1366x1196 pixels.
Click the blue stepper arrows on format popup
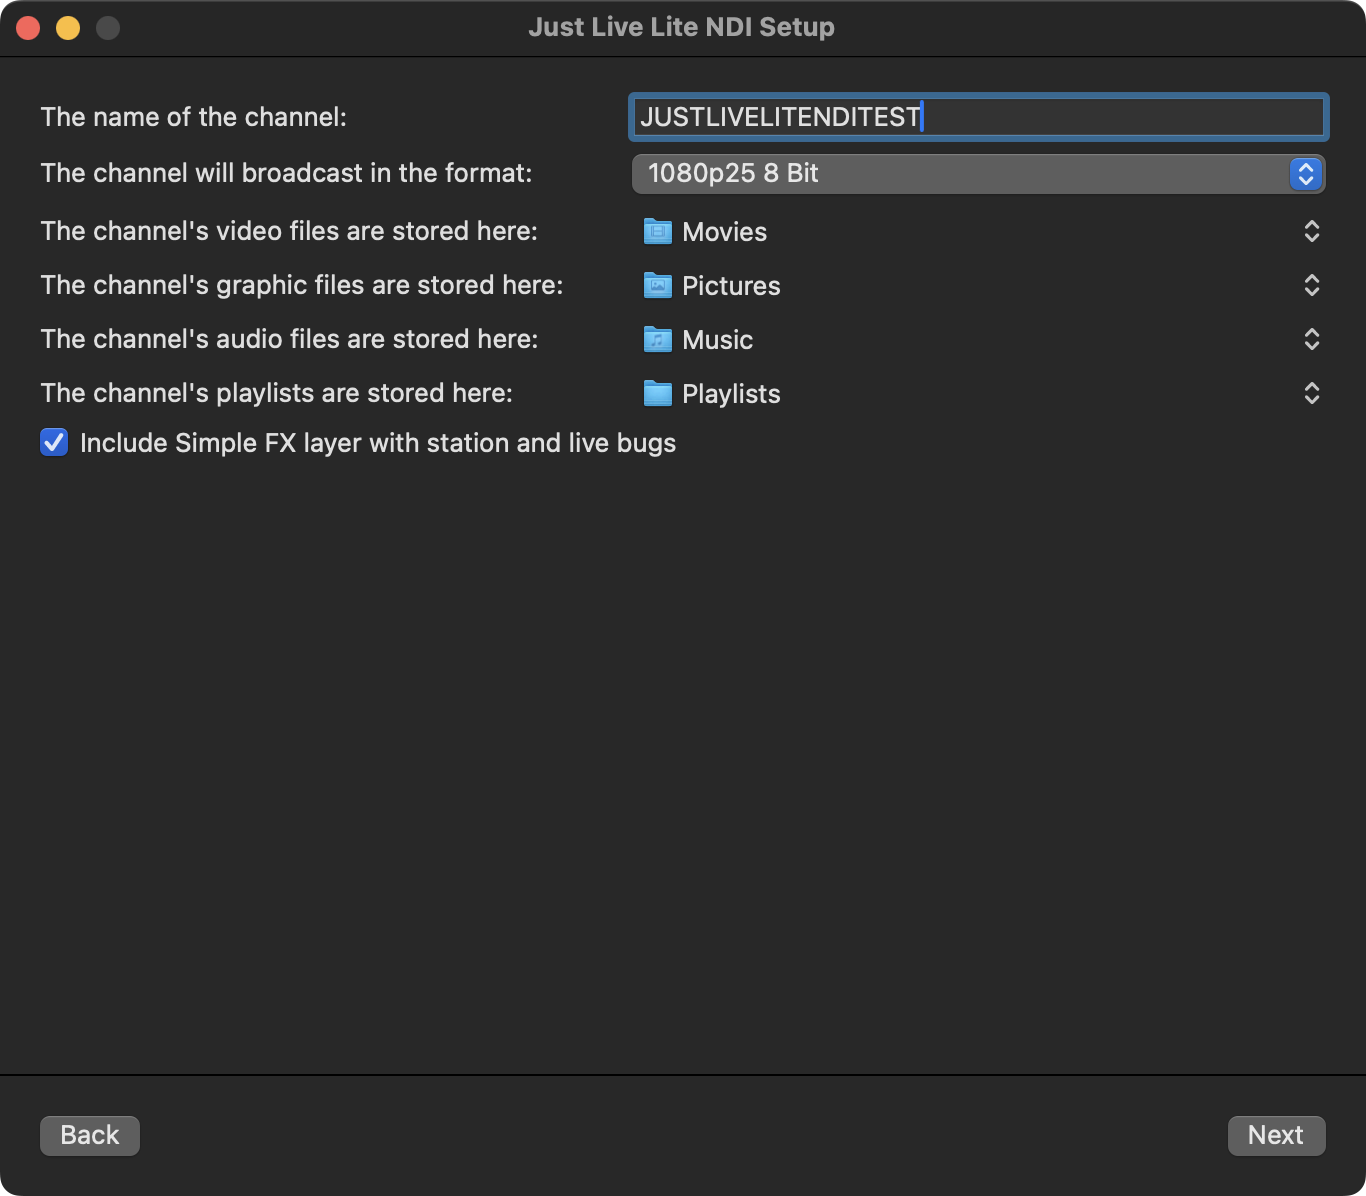(x=1306, y=174)
